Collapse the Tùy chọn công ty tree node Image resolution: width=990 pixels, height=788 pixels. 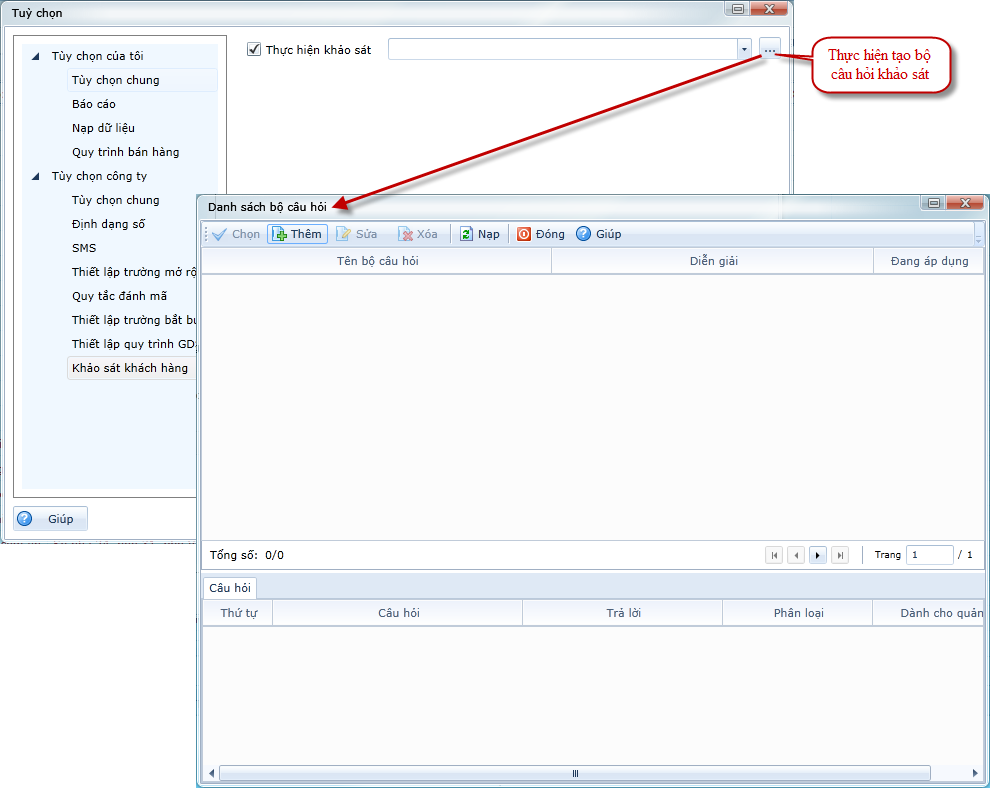tap(37, 177)
